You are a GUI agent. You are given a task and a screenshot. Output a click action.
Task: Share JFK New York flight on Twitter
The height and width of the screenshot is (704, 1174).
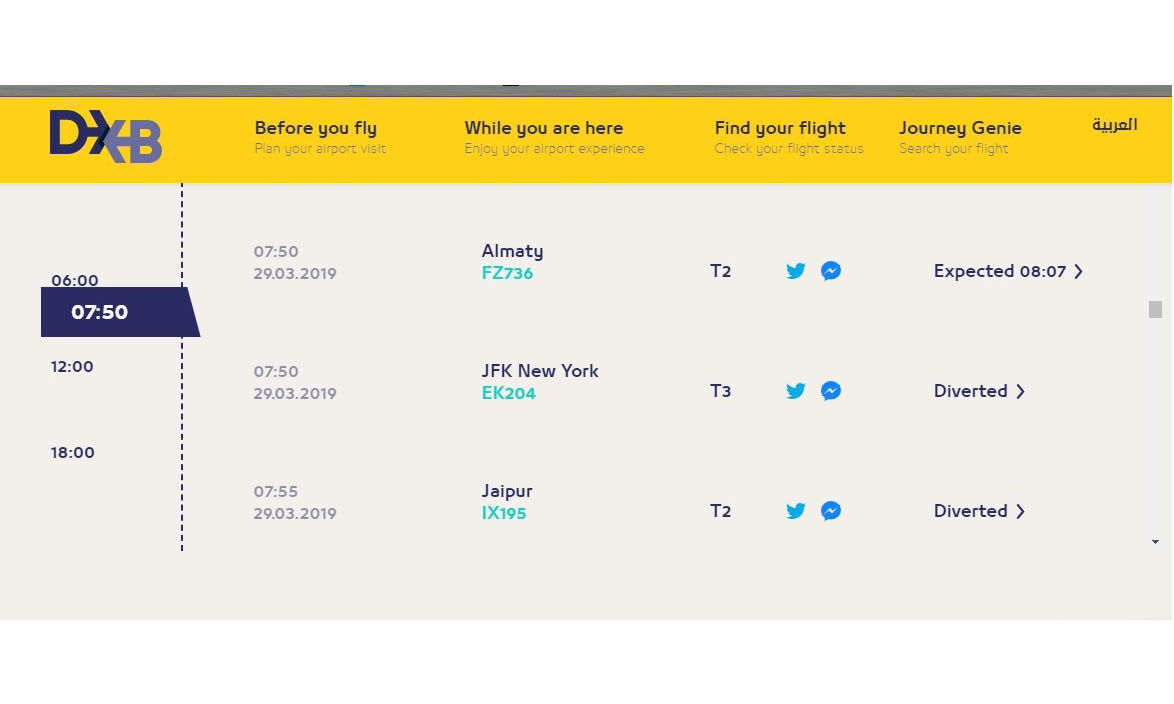click(x=796, y=391)
